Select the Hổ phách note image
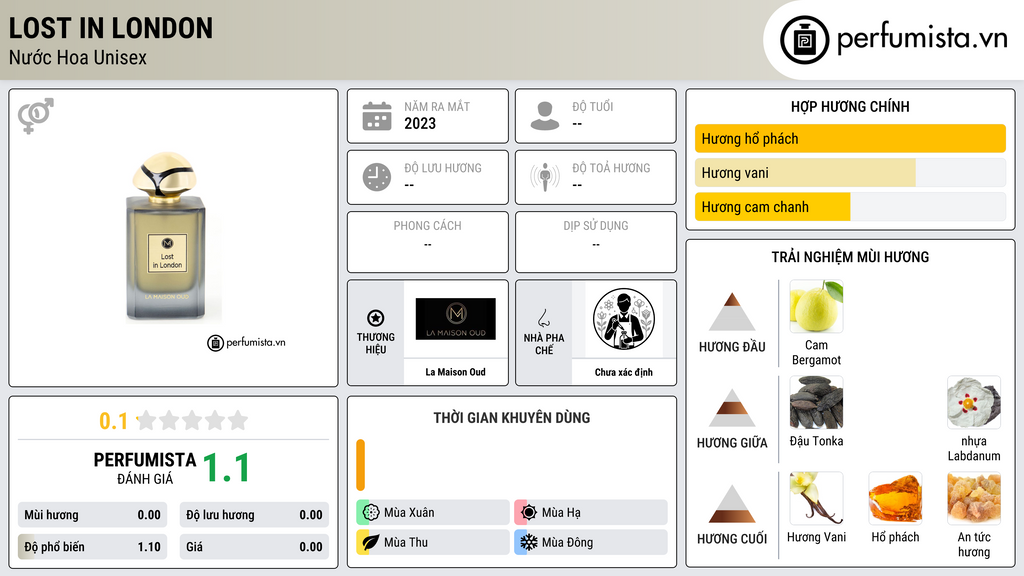The image size is (1024, 576). (x=895, y=498)
